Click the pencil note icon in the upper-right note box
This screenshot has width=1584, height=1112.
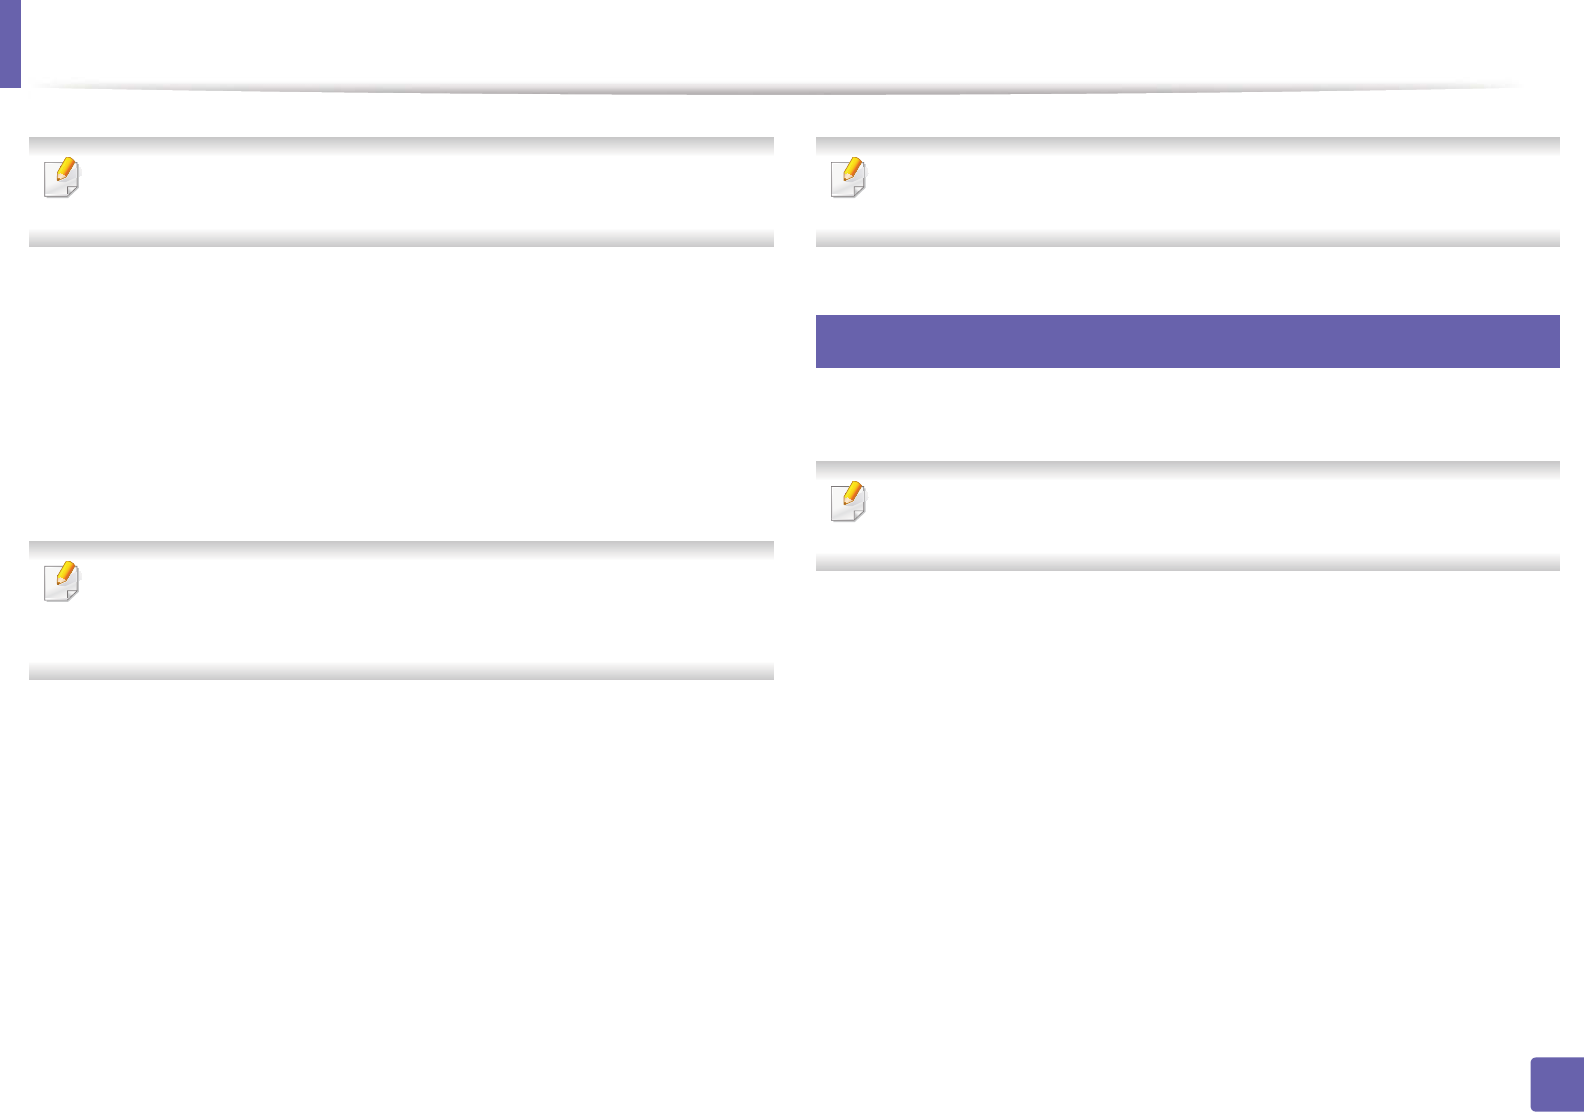849,178
